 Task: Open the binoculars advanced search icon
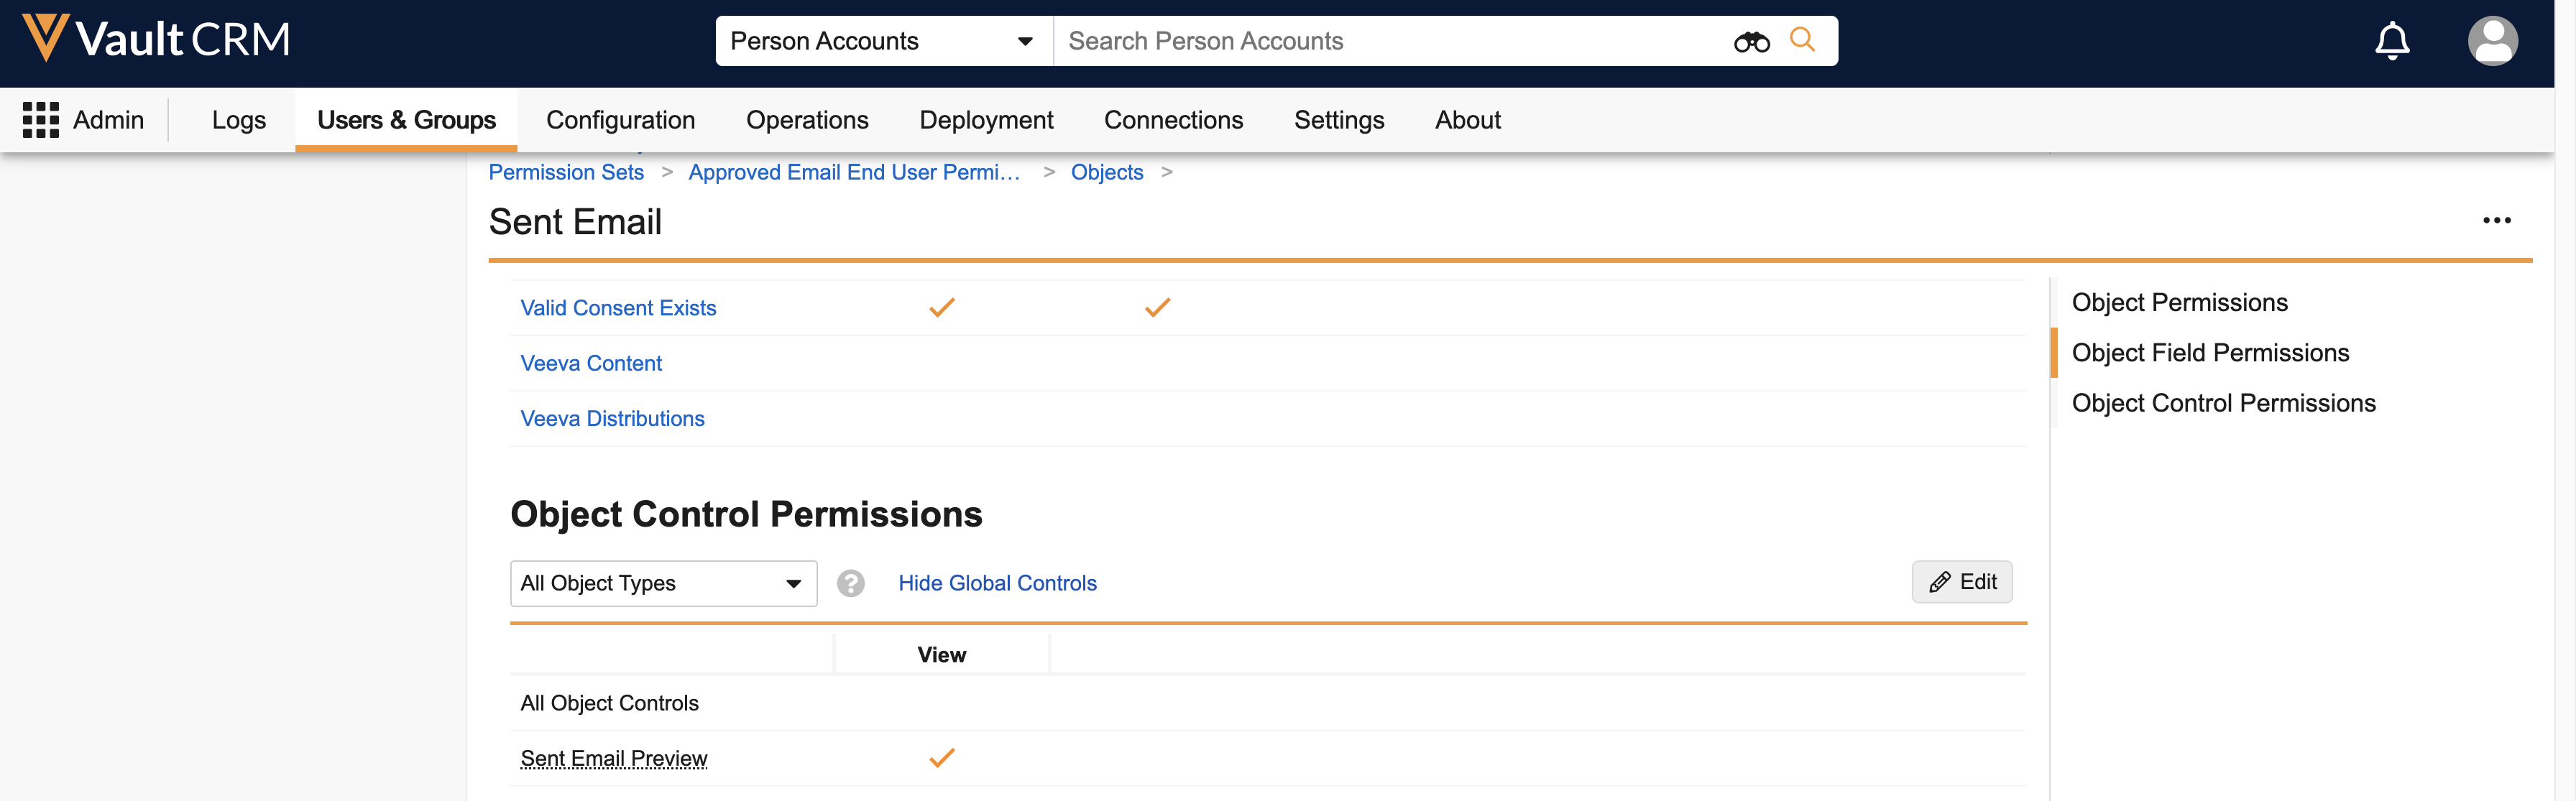tap(1751, 42)
